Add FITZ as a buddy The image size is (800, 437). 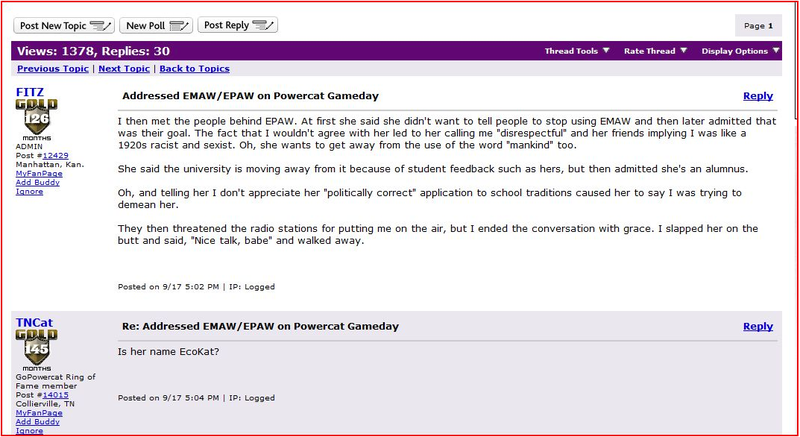(37, 183)
